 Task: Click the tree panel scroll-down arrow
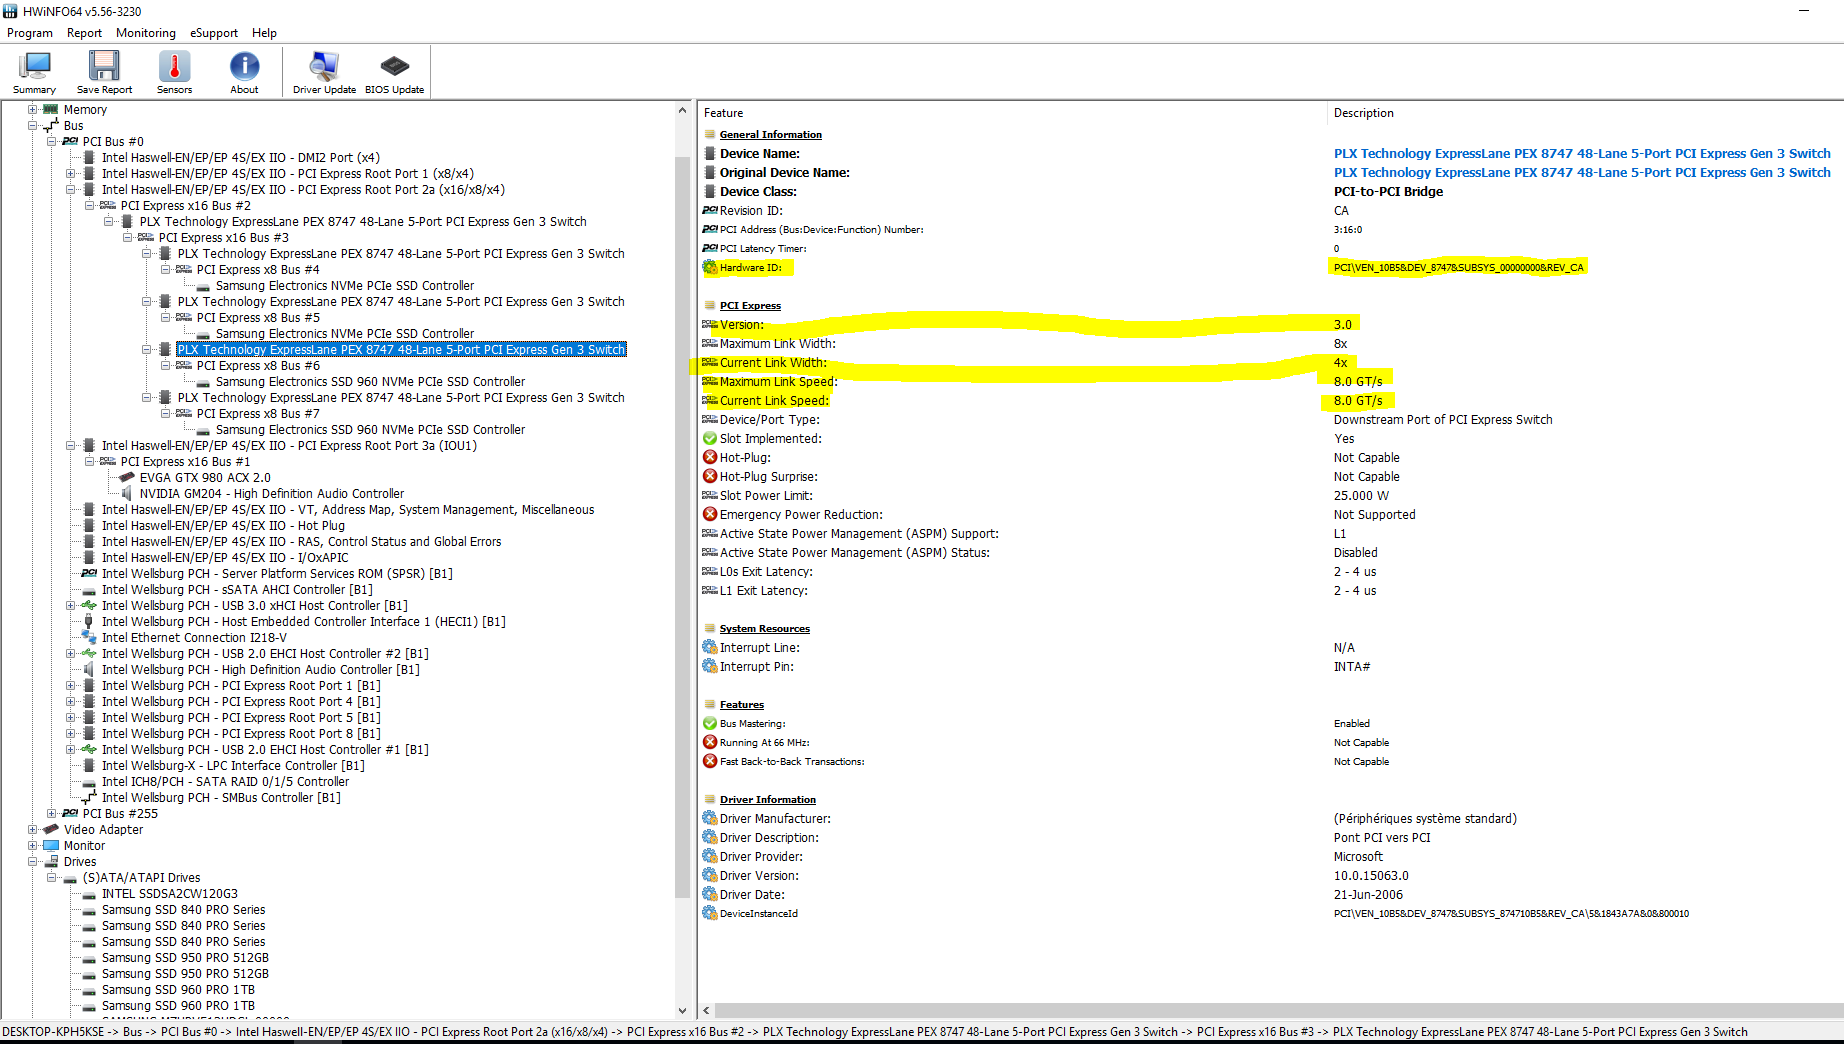click(x=683, y=1010)
